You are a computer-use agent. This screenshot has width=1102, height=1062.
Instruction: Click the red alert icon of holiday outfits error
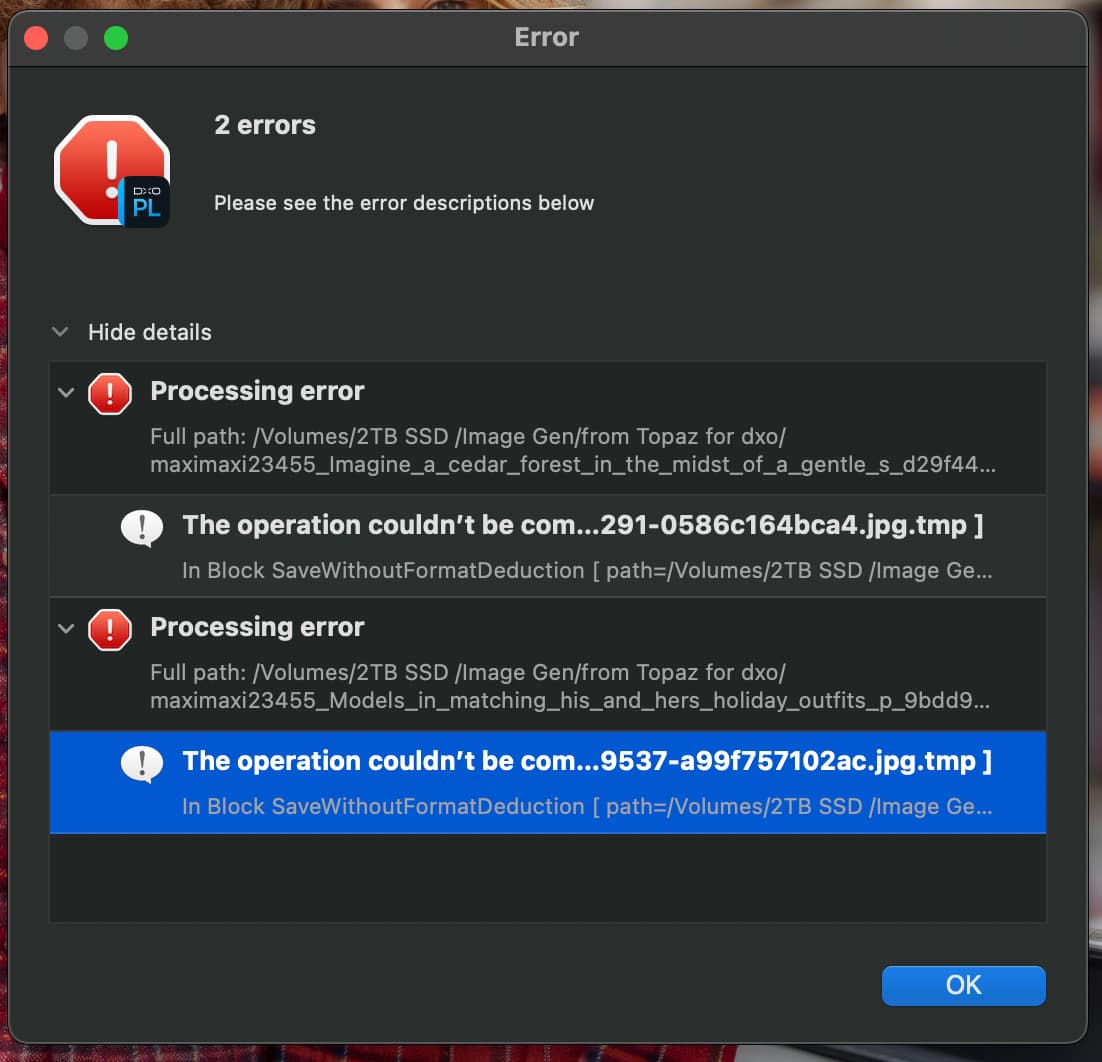click(110, 630)
